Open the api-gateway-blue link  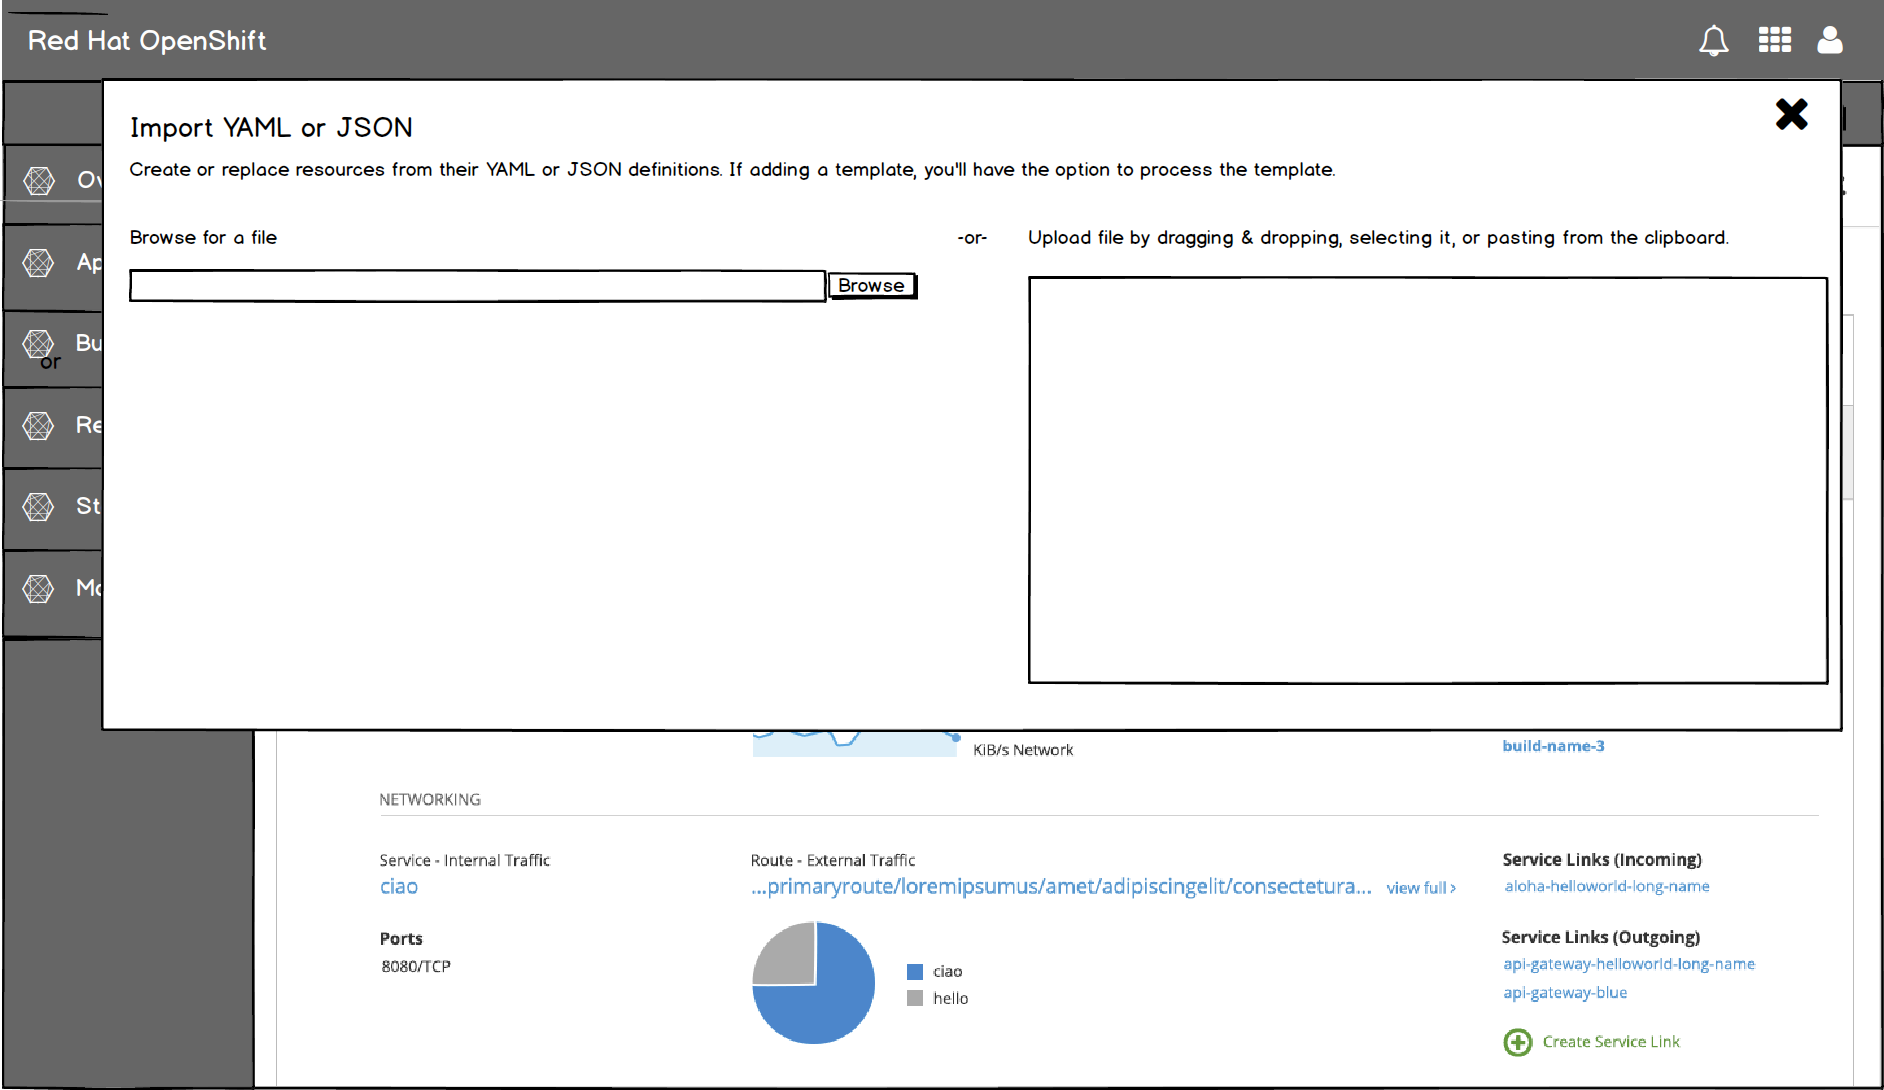(1565, 993)
